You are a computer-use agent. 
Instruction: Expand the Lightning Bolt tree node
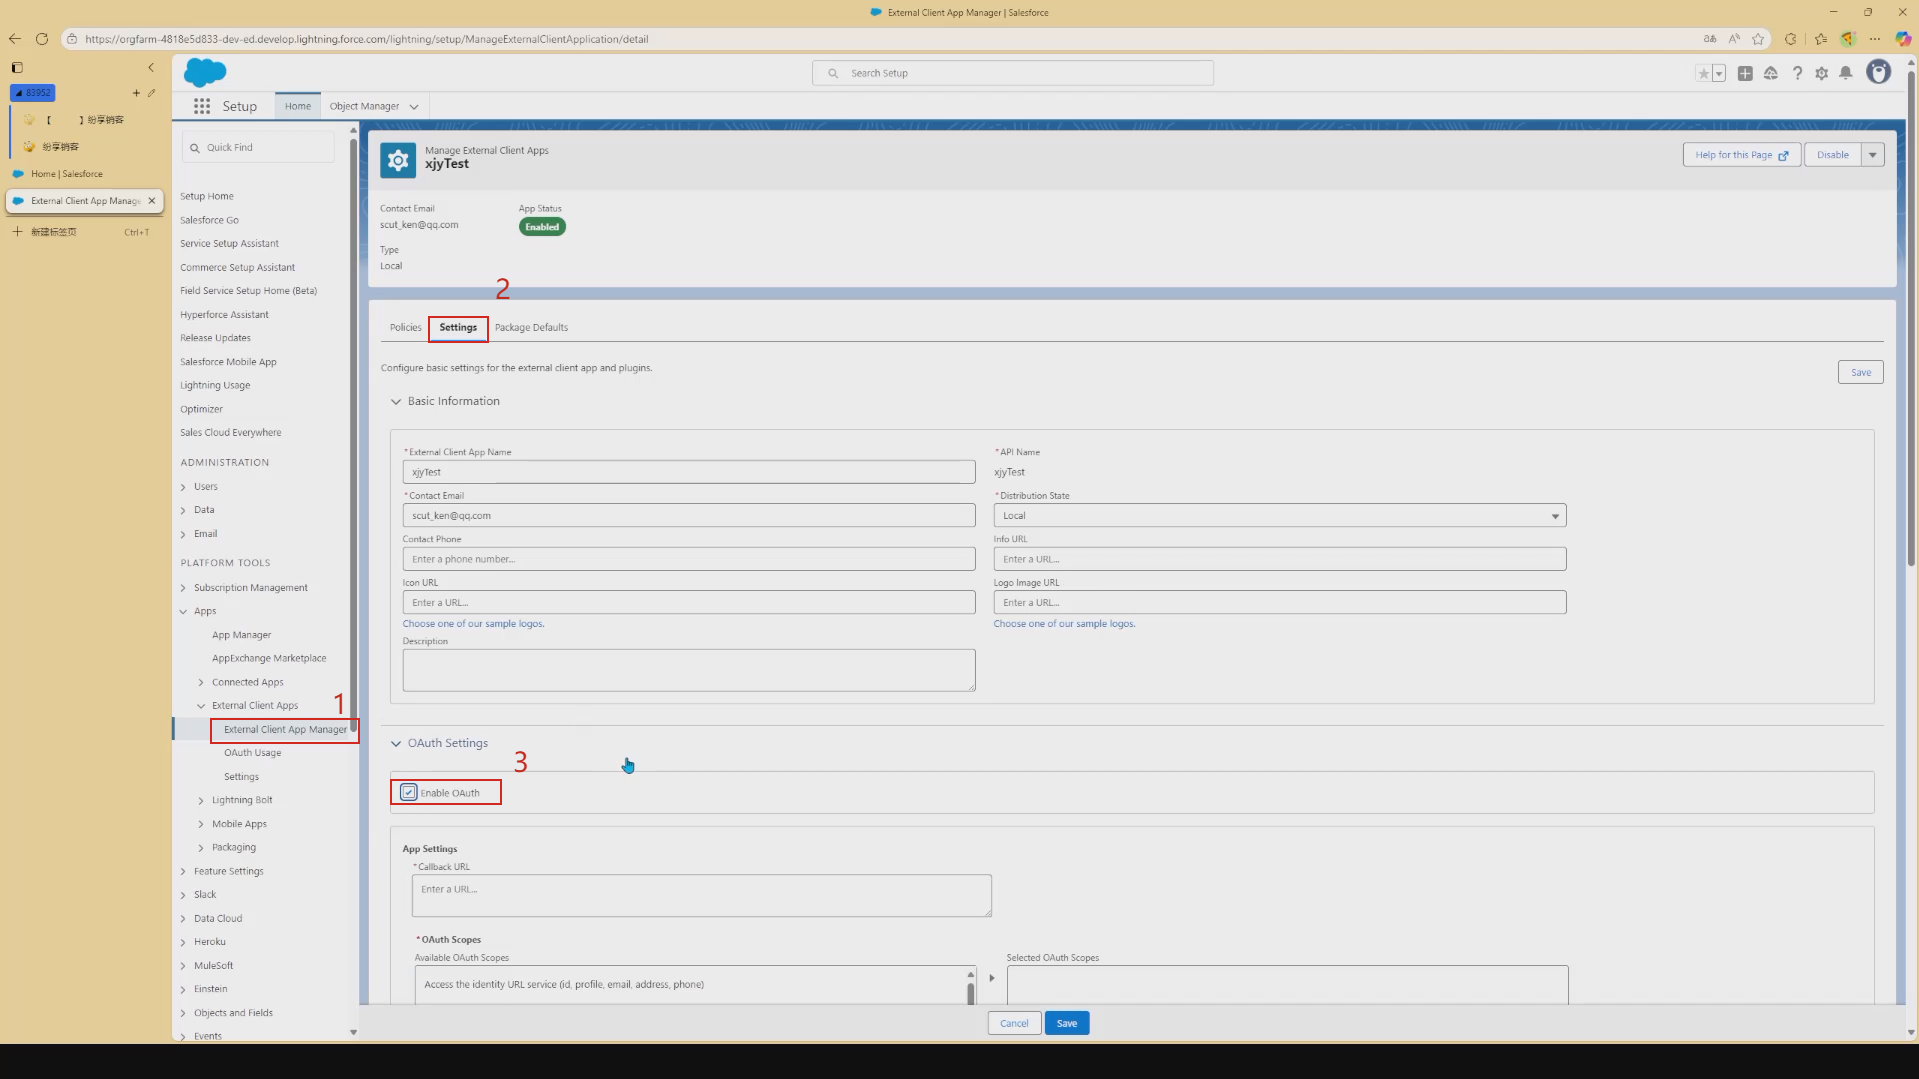[x=201, y=801]
